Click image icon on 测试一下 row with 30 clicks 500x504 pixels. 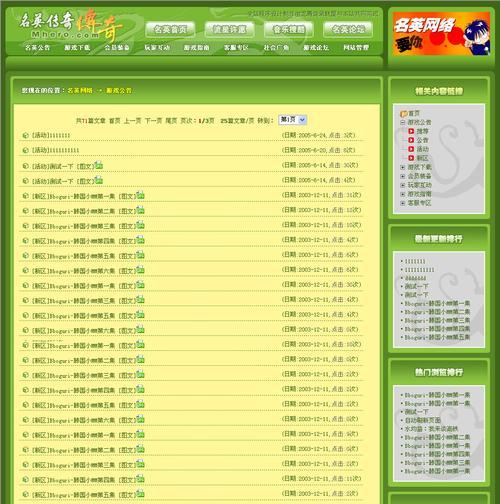[99, 165]
